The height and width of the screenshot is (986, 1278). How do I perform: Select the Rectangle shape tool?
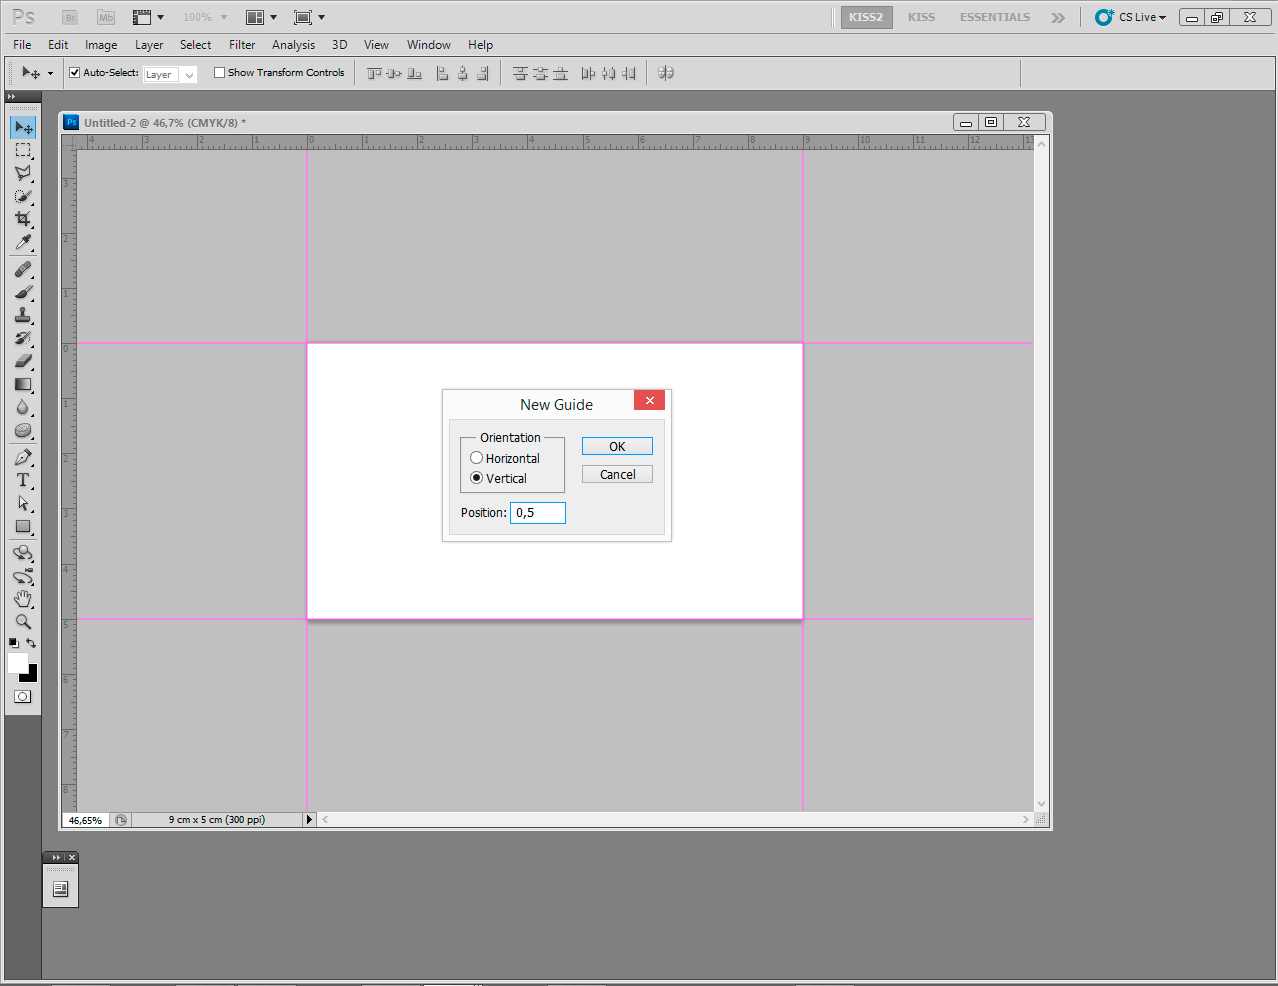click(x=23, y=526)
